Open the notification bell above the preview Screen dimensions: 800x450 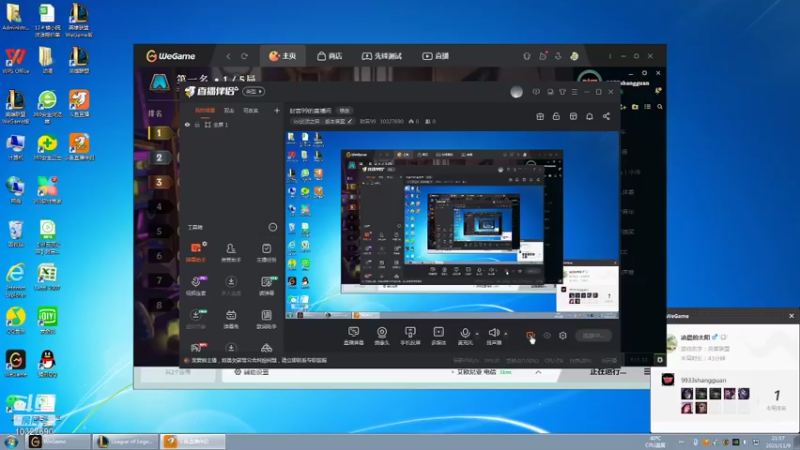pos(589,116)
